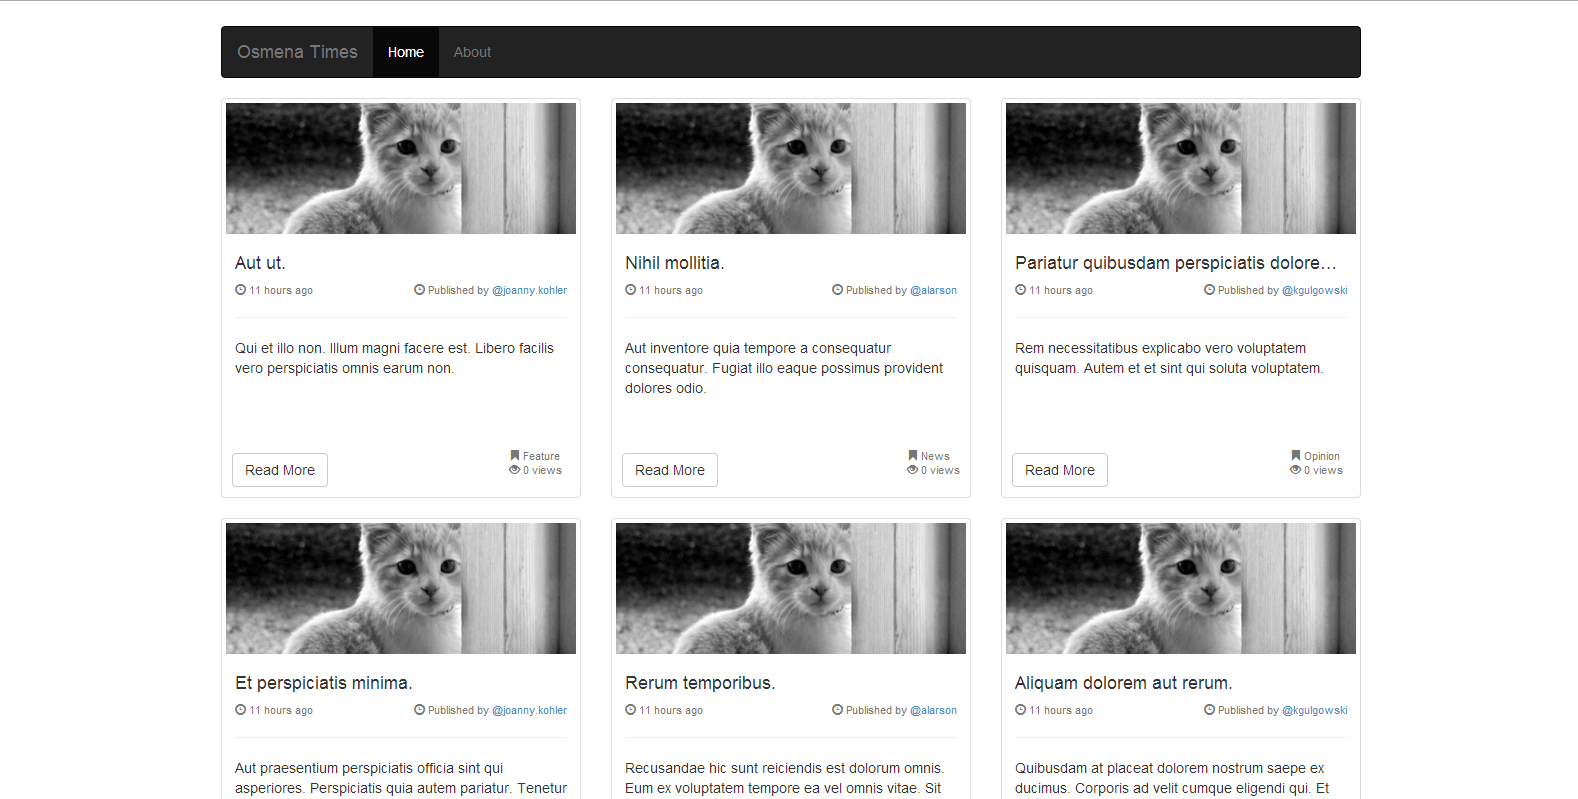Open @joanny.kohler profile in Aut ut. card
The width and height of the screenshot is (1578, 799).
(x=529, y=290)
